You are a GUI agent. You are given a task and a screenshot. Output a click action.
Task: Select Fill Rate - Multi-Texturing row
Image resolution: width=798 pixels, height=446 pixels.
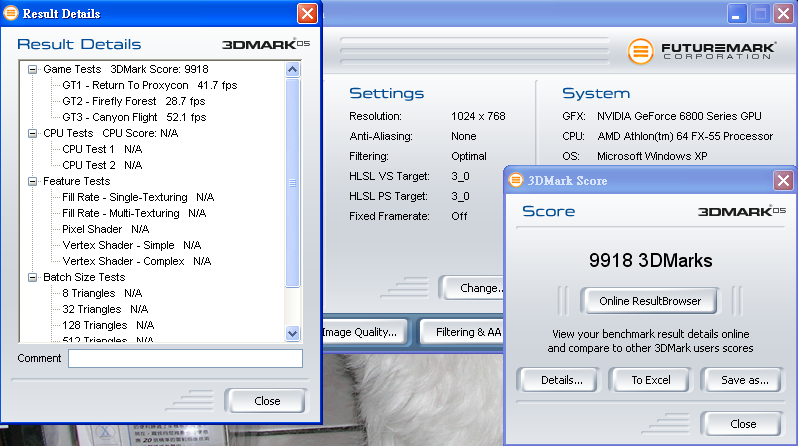click(x=134, y=213)
